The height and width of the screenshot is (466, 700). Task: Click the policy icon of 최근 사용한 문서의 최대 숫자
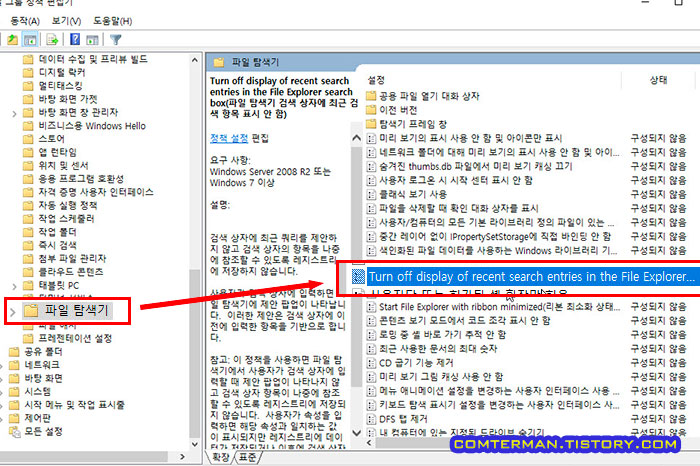pos(371,349)
